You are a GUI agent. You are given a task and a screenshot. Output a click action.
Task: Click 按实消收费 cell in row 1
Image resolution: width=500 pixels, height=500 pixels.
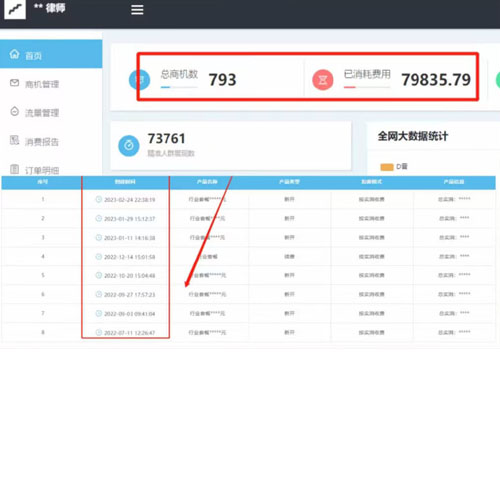point(372,199)
